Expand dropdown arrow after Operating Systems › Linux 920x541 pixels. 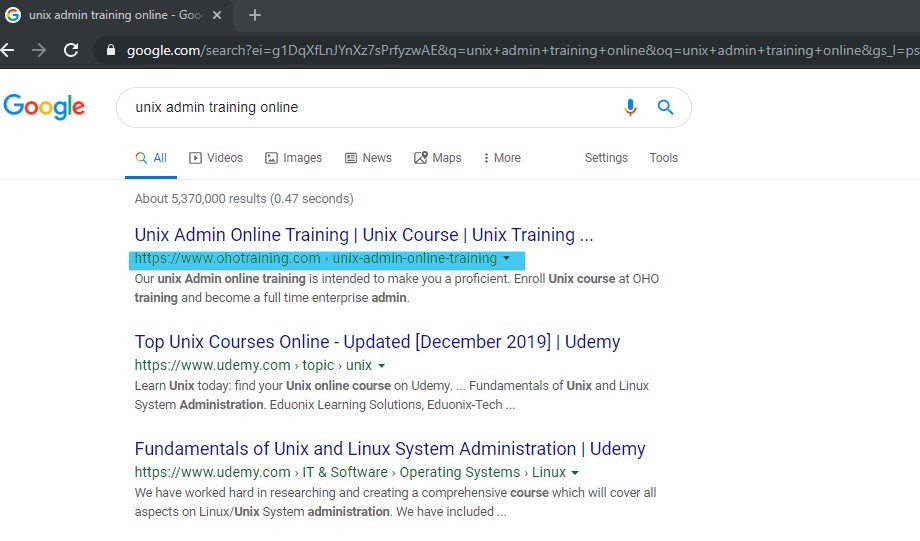(x=575, y=472)
